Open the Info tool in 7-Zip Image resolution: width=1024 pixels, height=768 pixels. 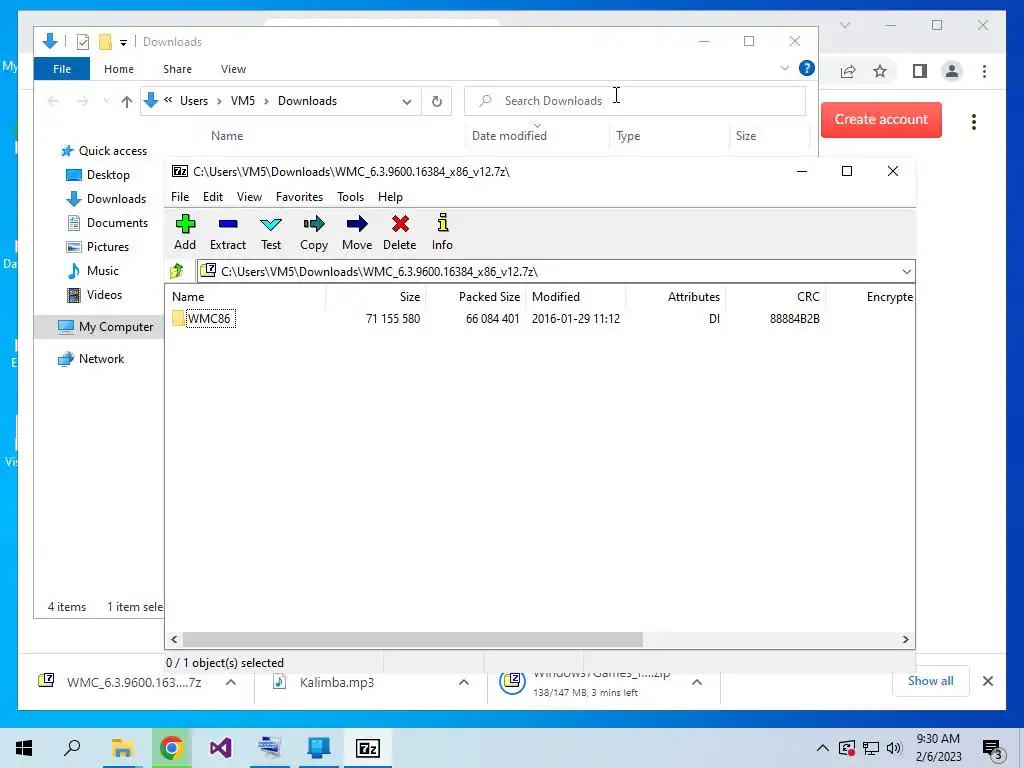coord(442,233)
